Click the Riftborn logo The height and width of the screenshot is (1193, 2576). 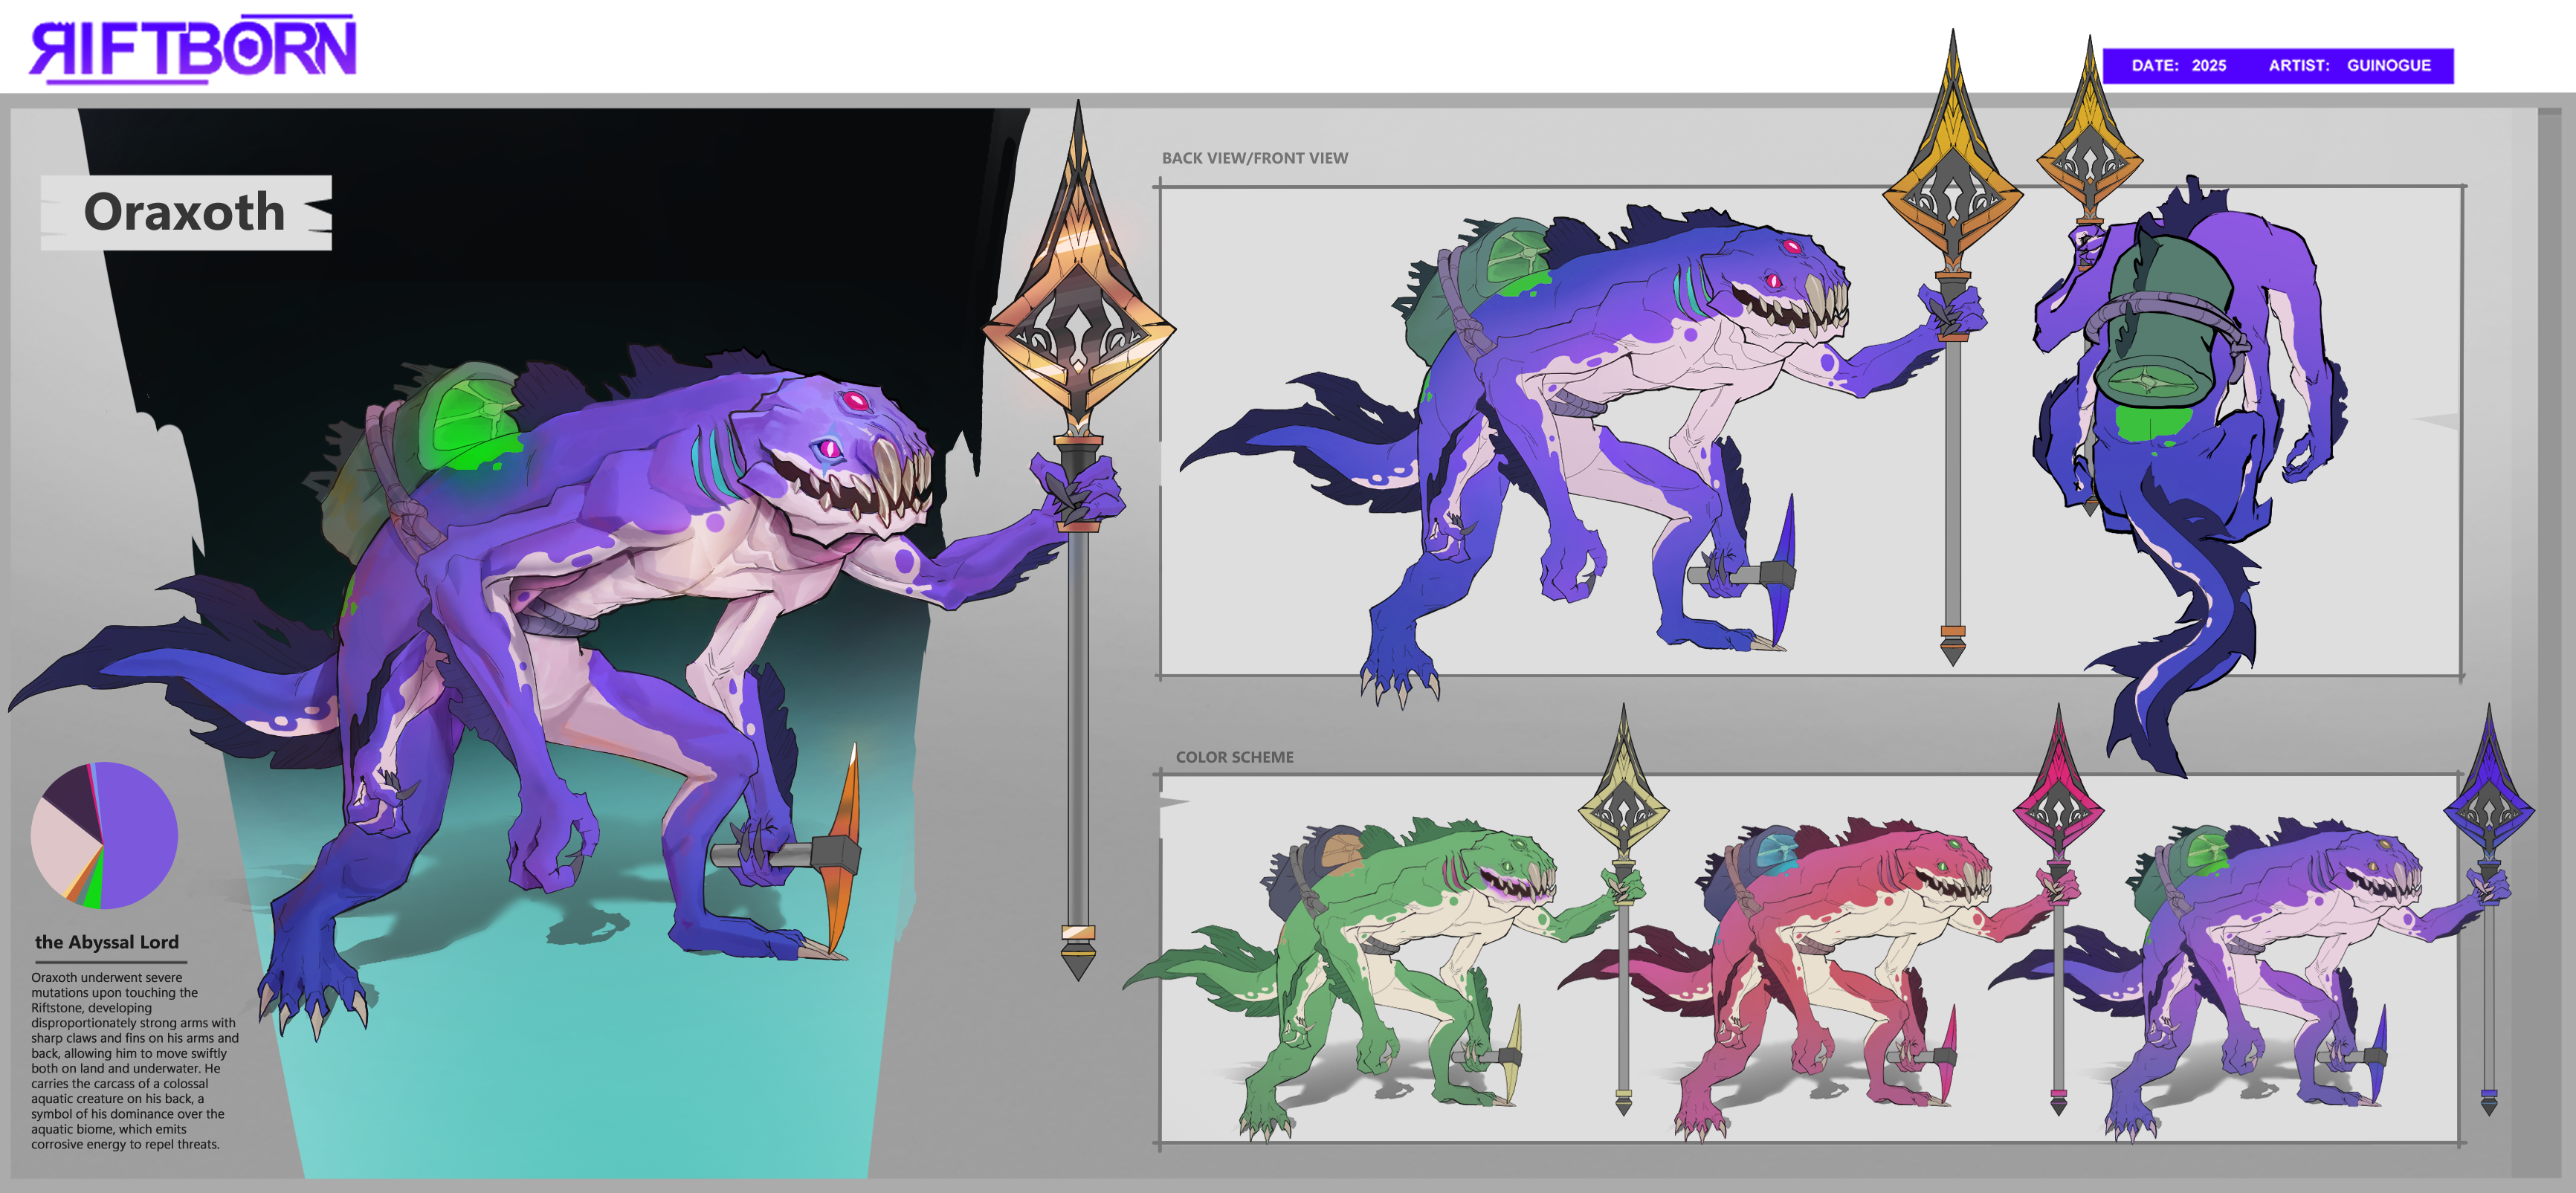pos(192,48)
